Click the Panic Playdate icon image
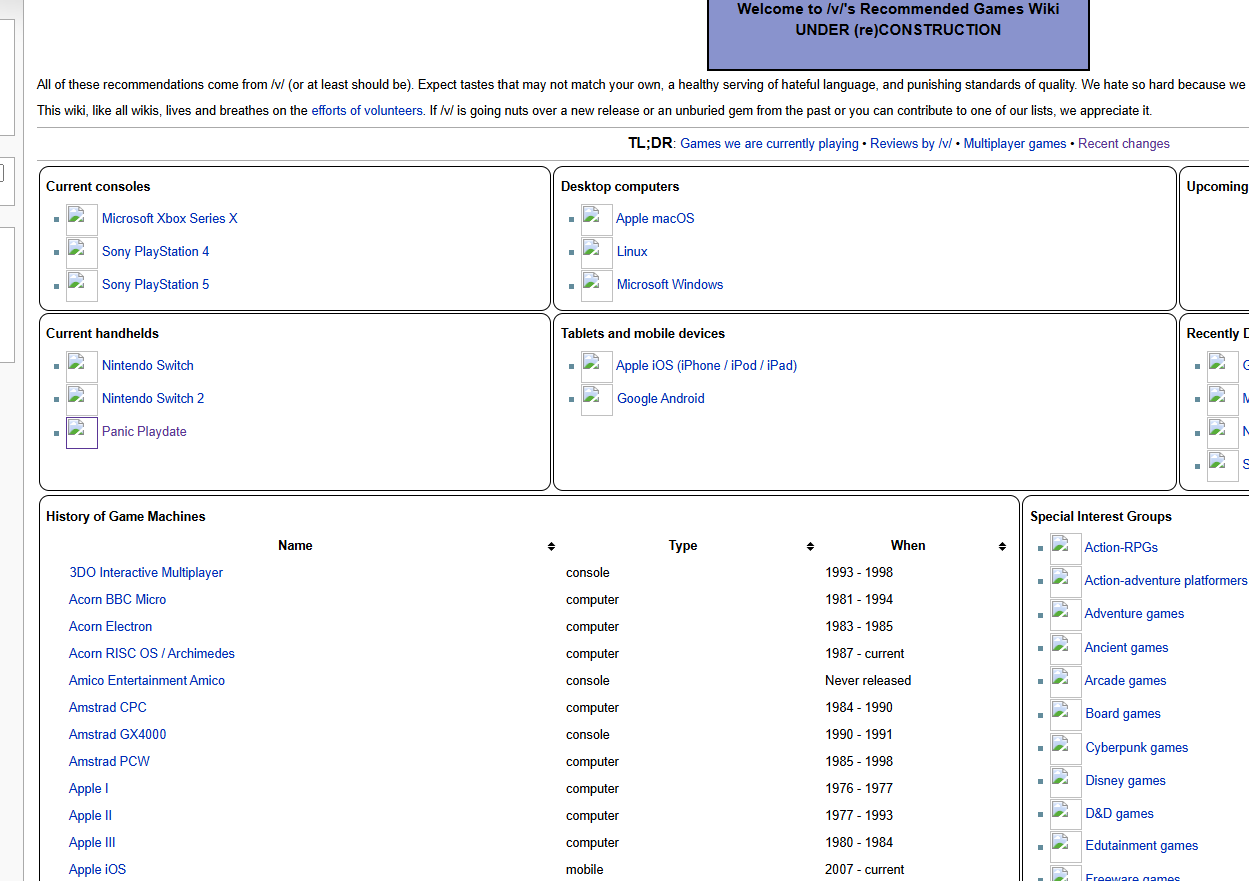Screen dimensions: 1249x881 82,432
